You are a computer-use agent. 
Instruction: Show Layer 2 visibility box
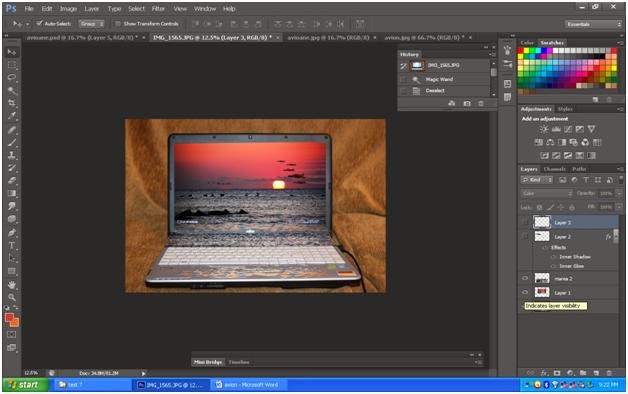click(525, 237)
